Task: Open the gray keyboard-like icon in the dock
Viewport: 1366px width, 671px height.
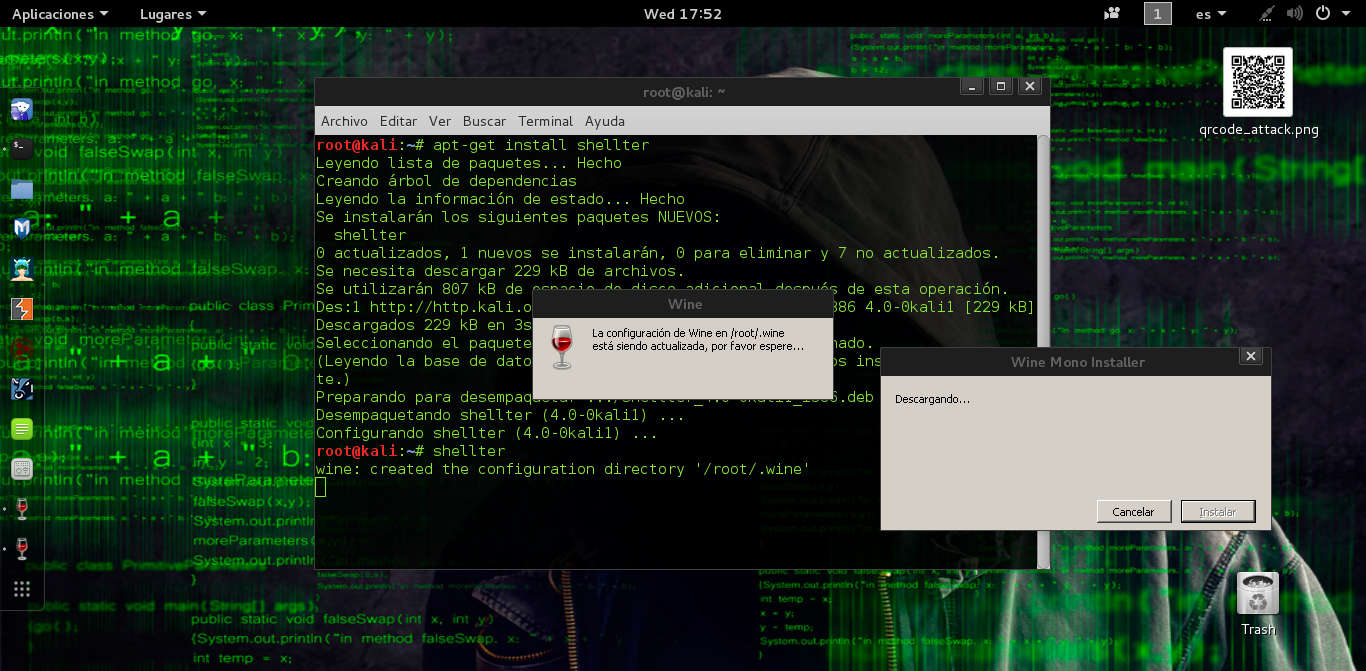Action: click(x=22, y=469)
